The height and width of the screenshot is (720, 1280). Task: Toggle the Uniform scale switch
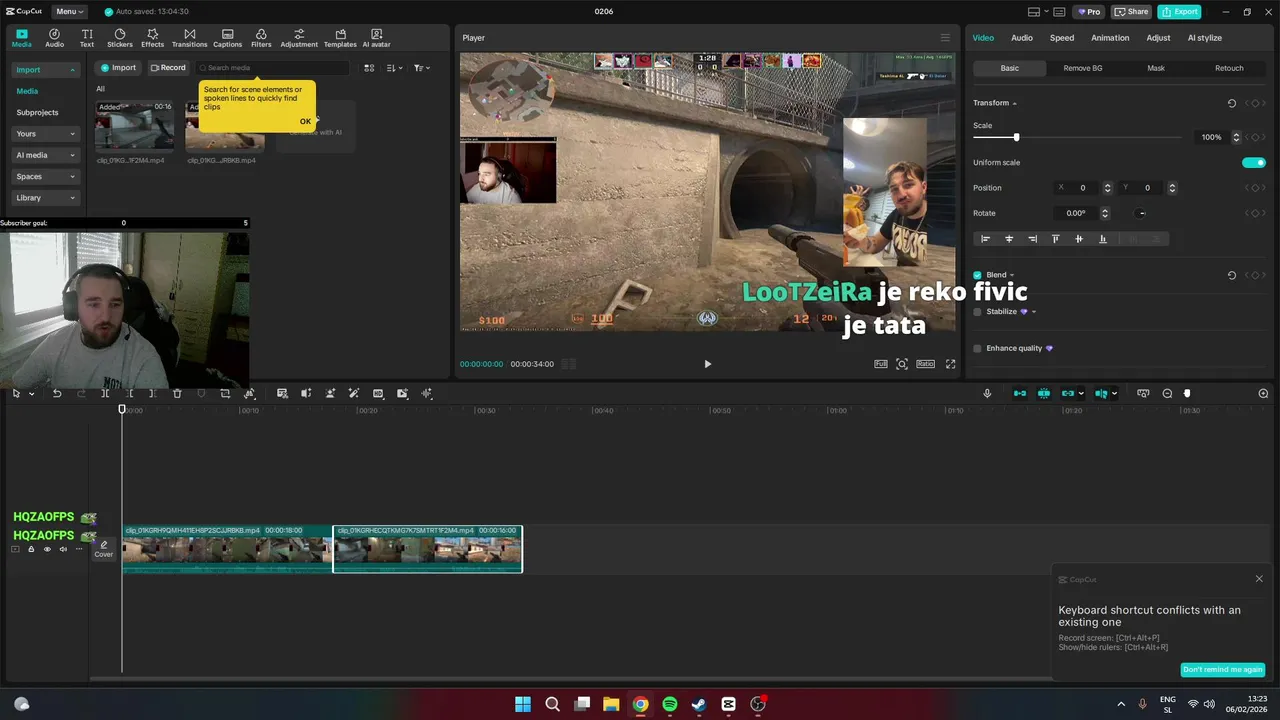click(1254, 163)
